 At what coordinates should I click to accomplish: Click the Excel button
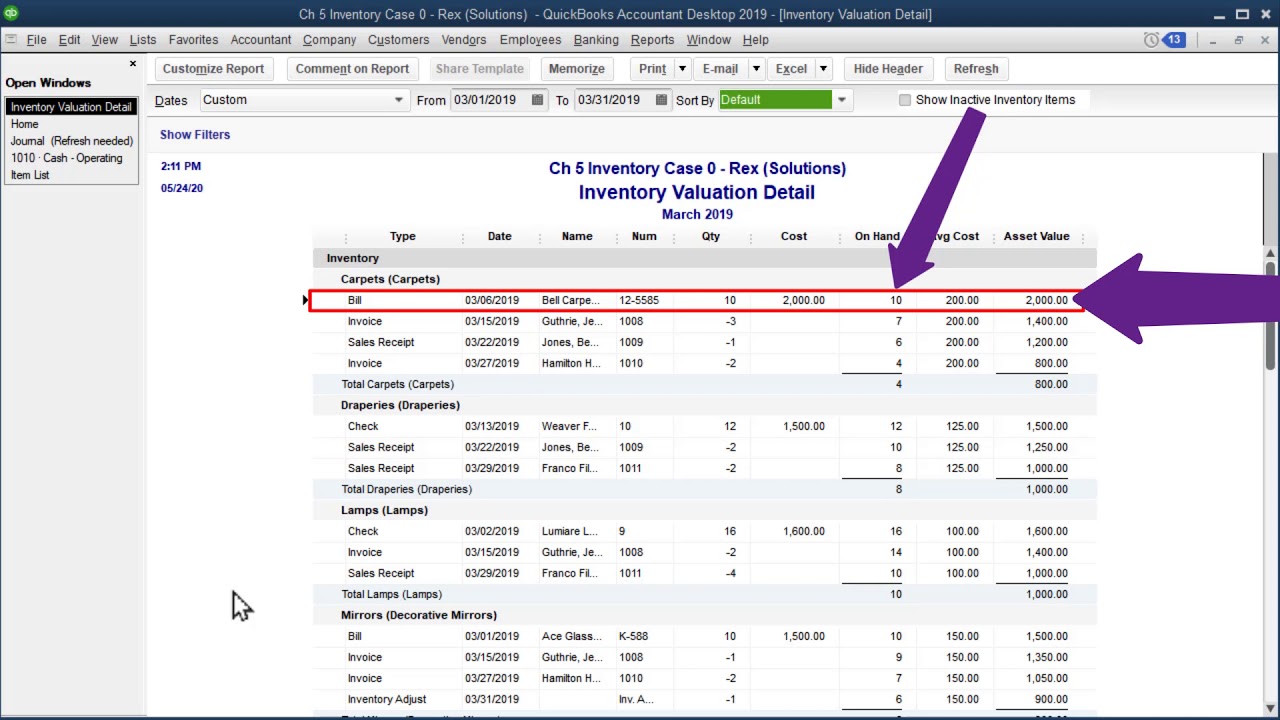pyautogui.click(x=791, y=69)
